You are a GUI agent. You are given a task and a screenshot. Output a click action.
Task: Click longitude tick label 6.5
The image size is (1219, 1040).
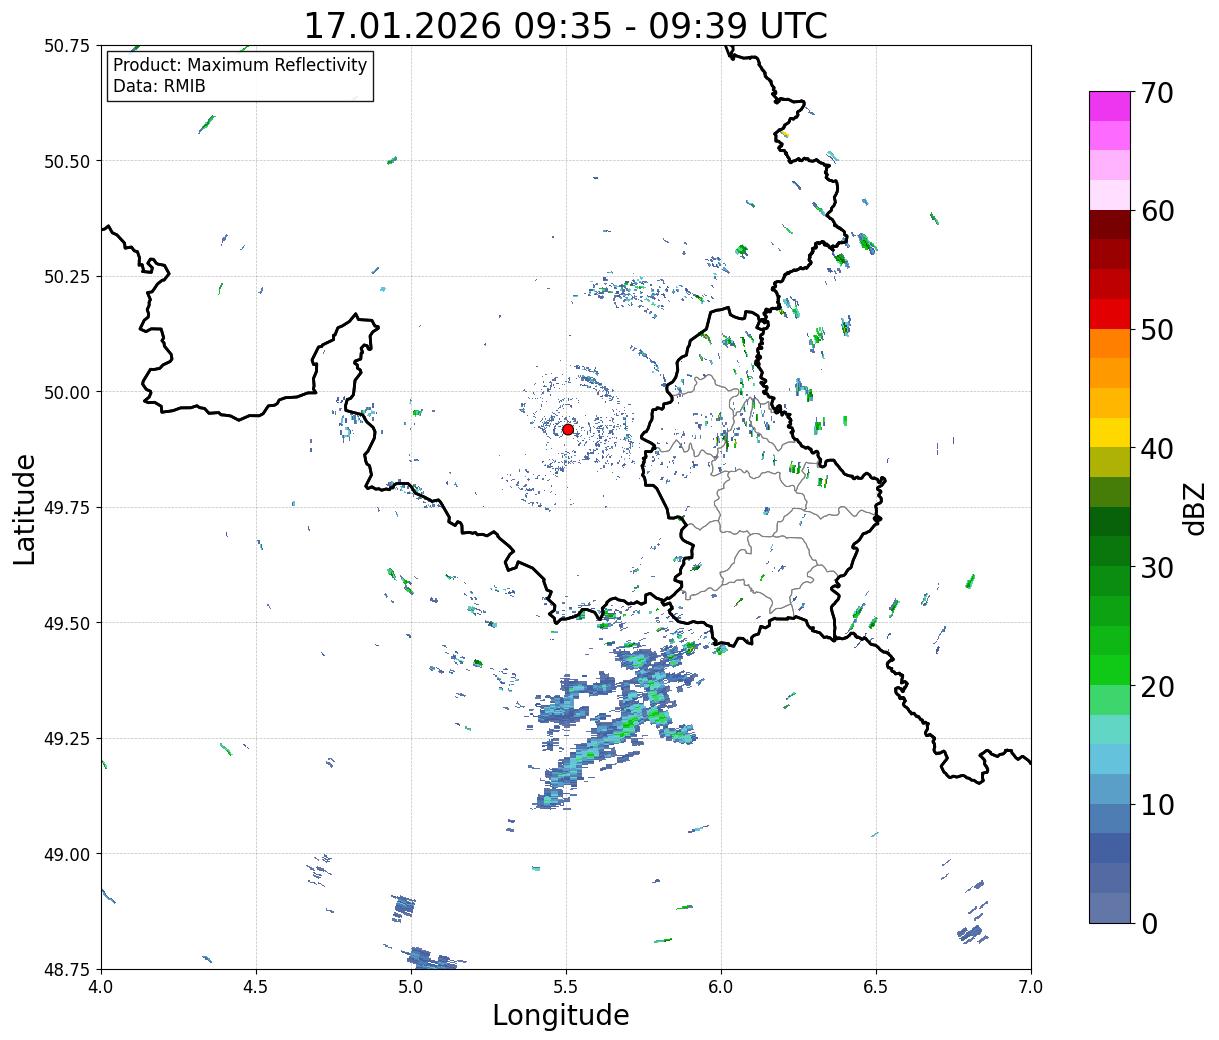pos(876,987)
